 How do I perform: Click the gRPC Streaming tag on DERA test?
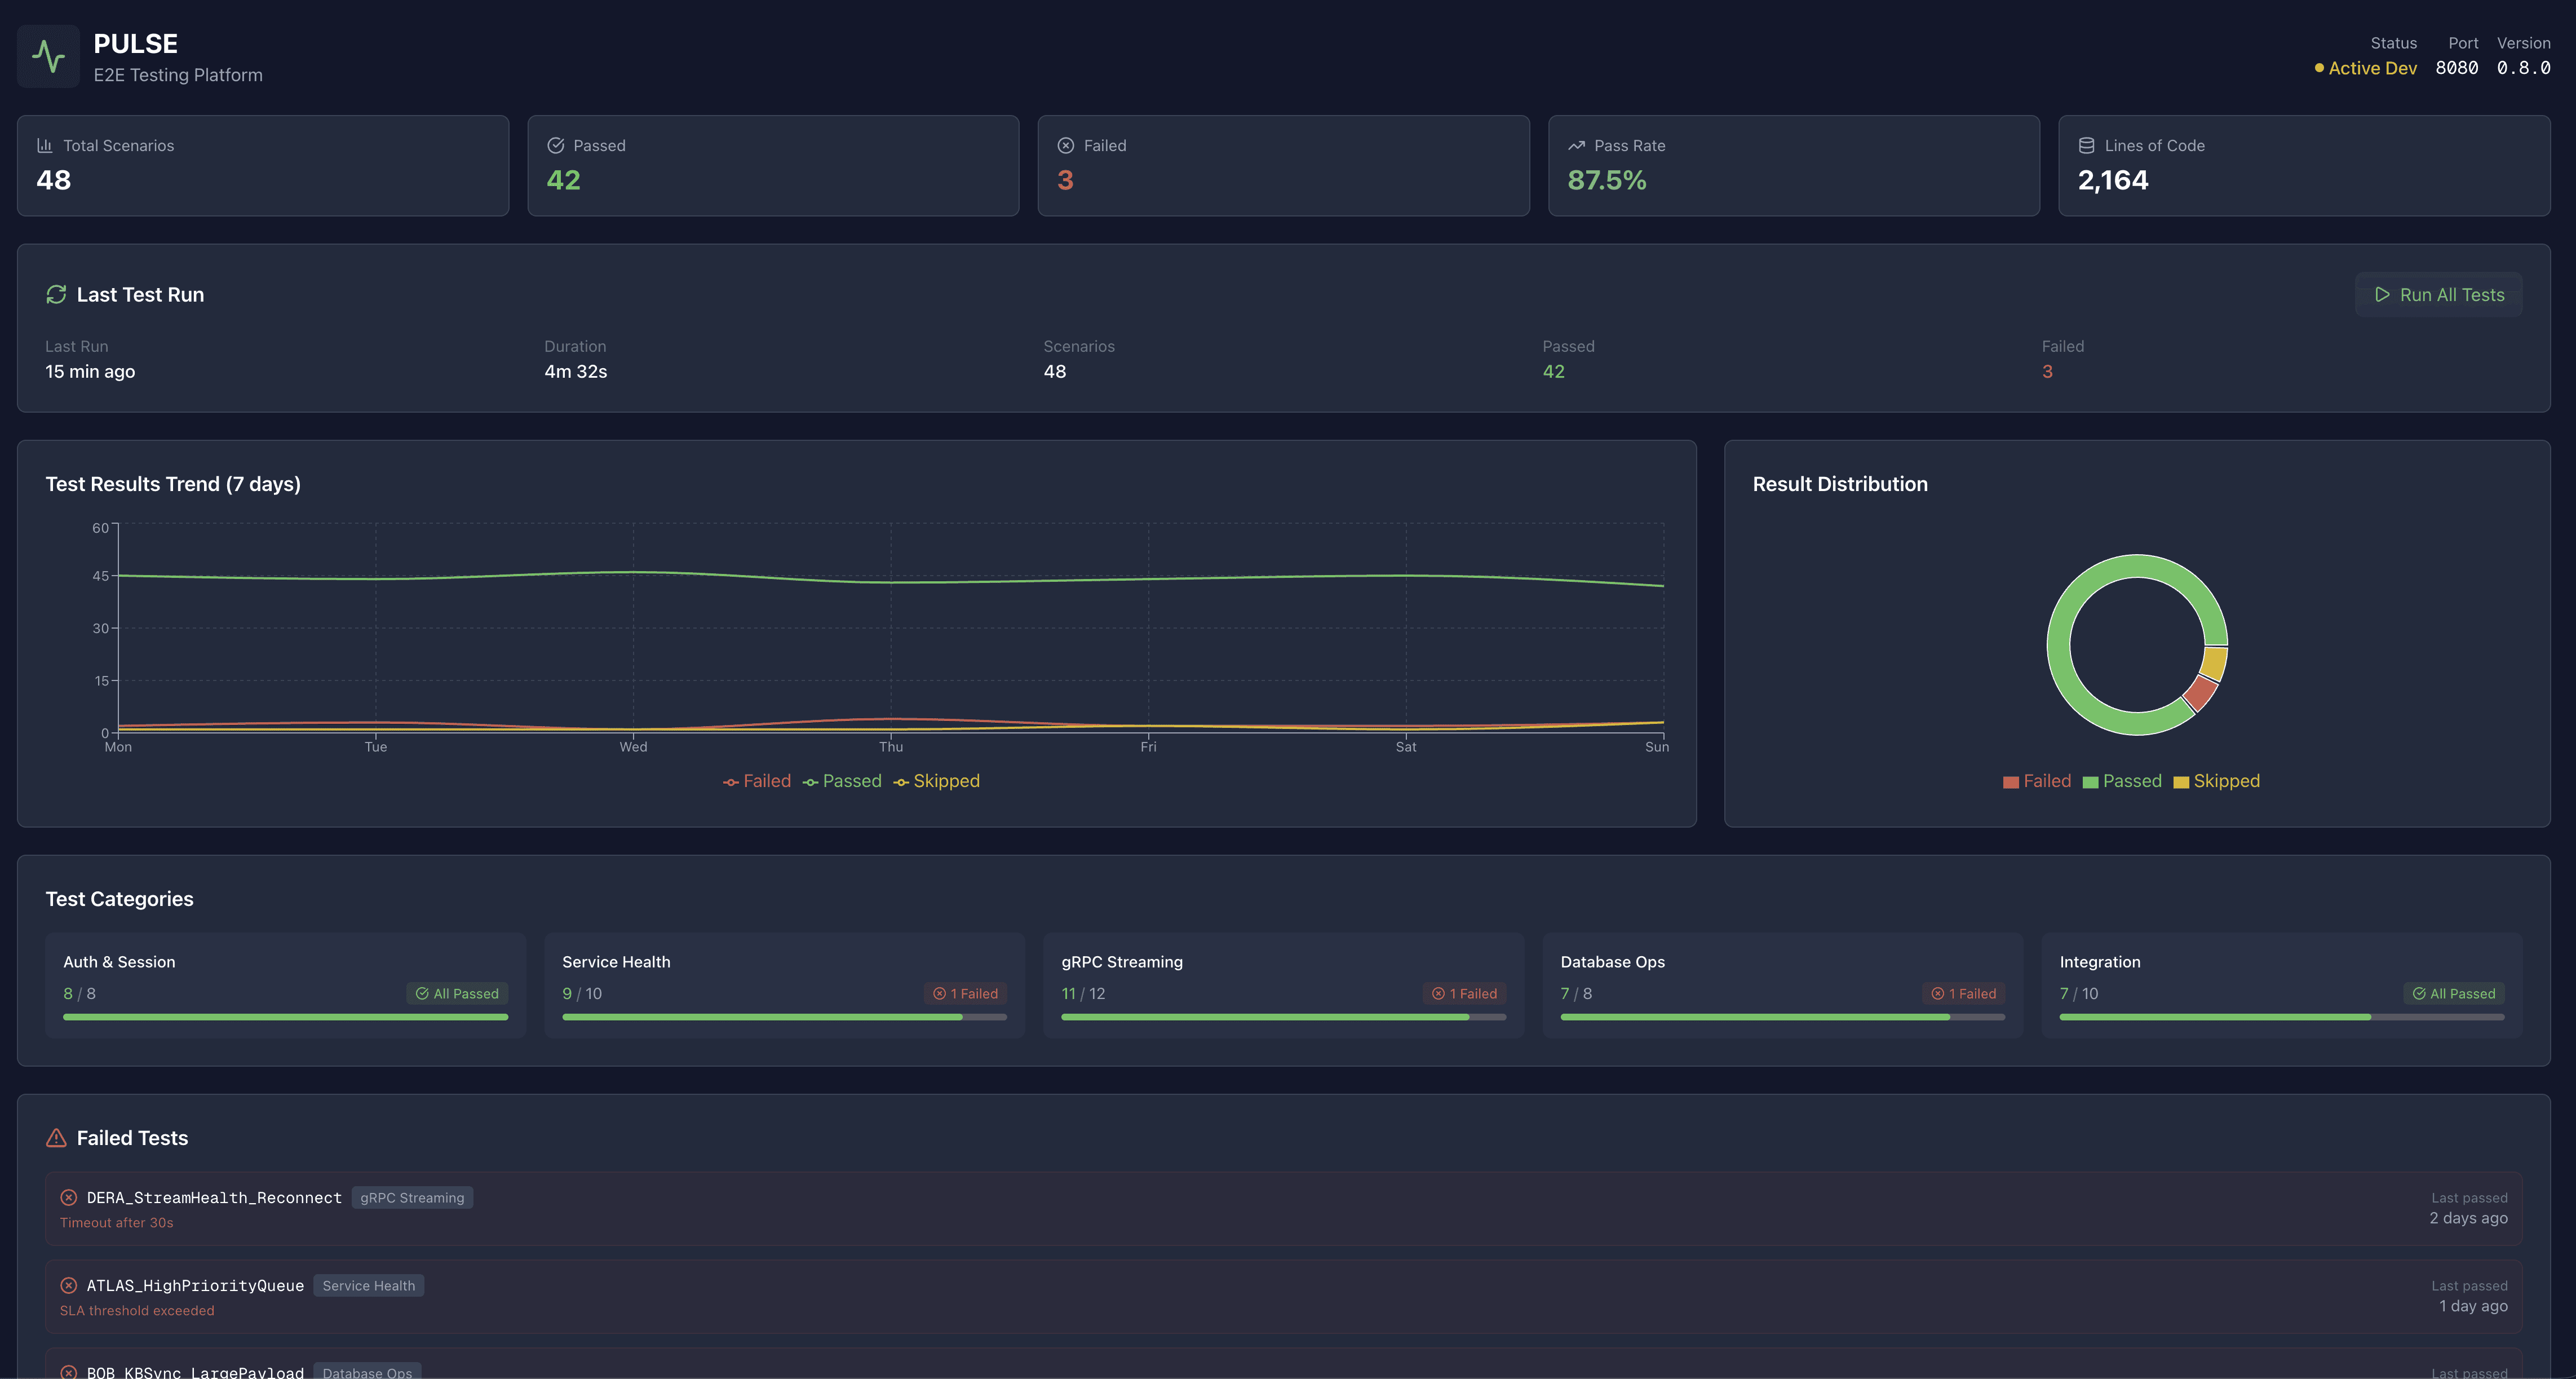pyautogui.click(x=412, y=1198)
